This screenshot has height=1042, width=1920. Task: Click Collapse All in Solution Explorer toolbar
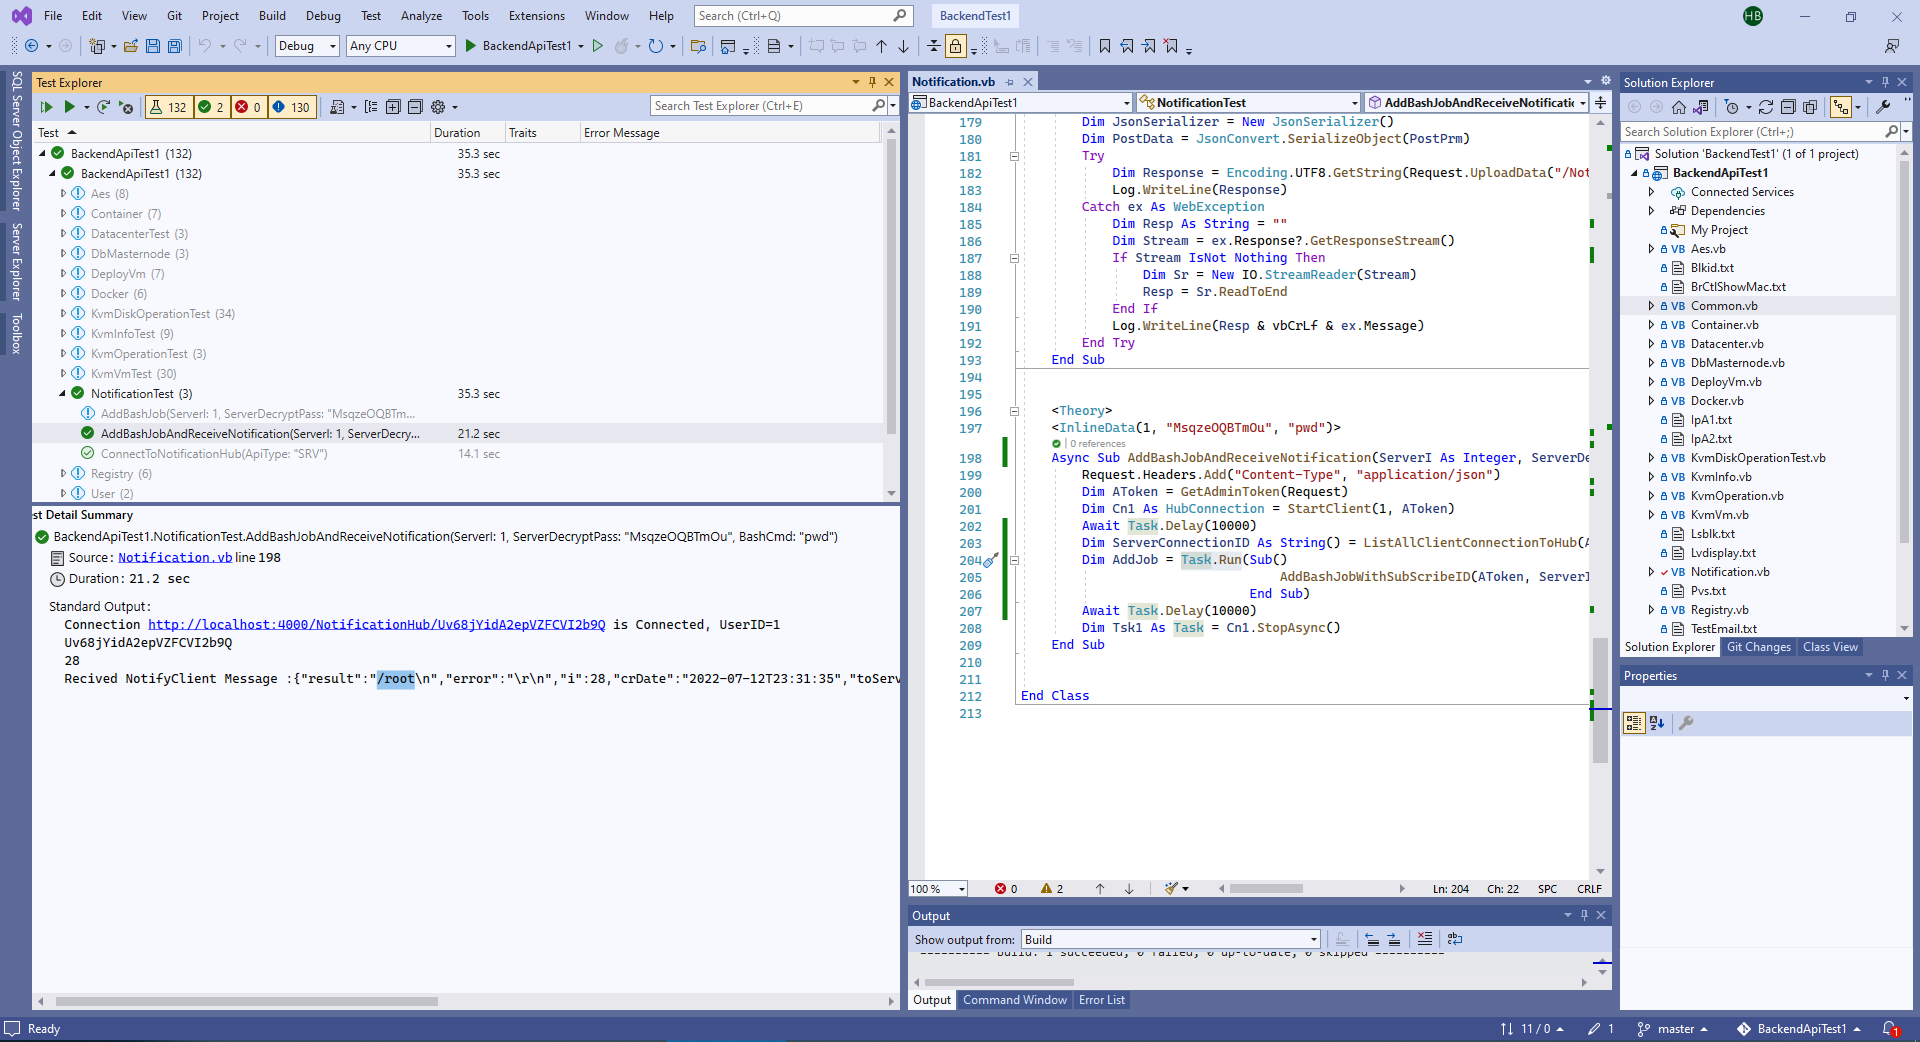click(1788, 107)
